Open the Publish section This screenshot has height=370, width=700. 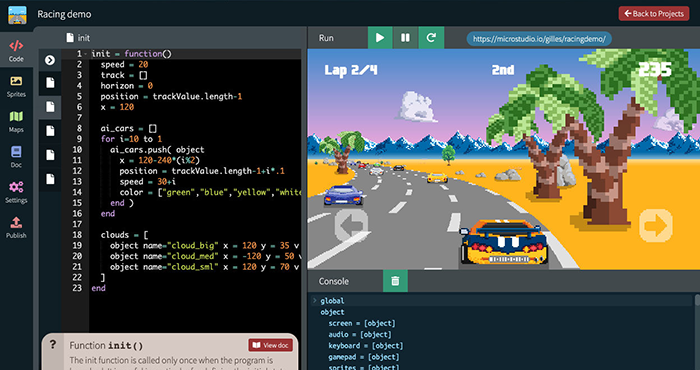click(x=16, y=227)
